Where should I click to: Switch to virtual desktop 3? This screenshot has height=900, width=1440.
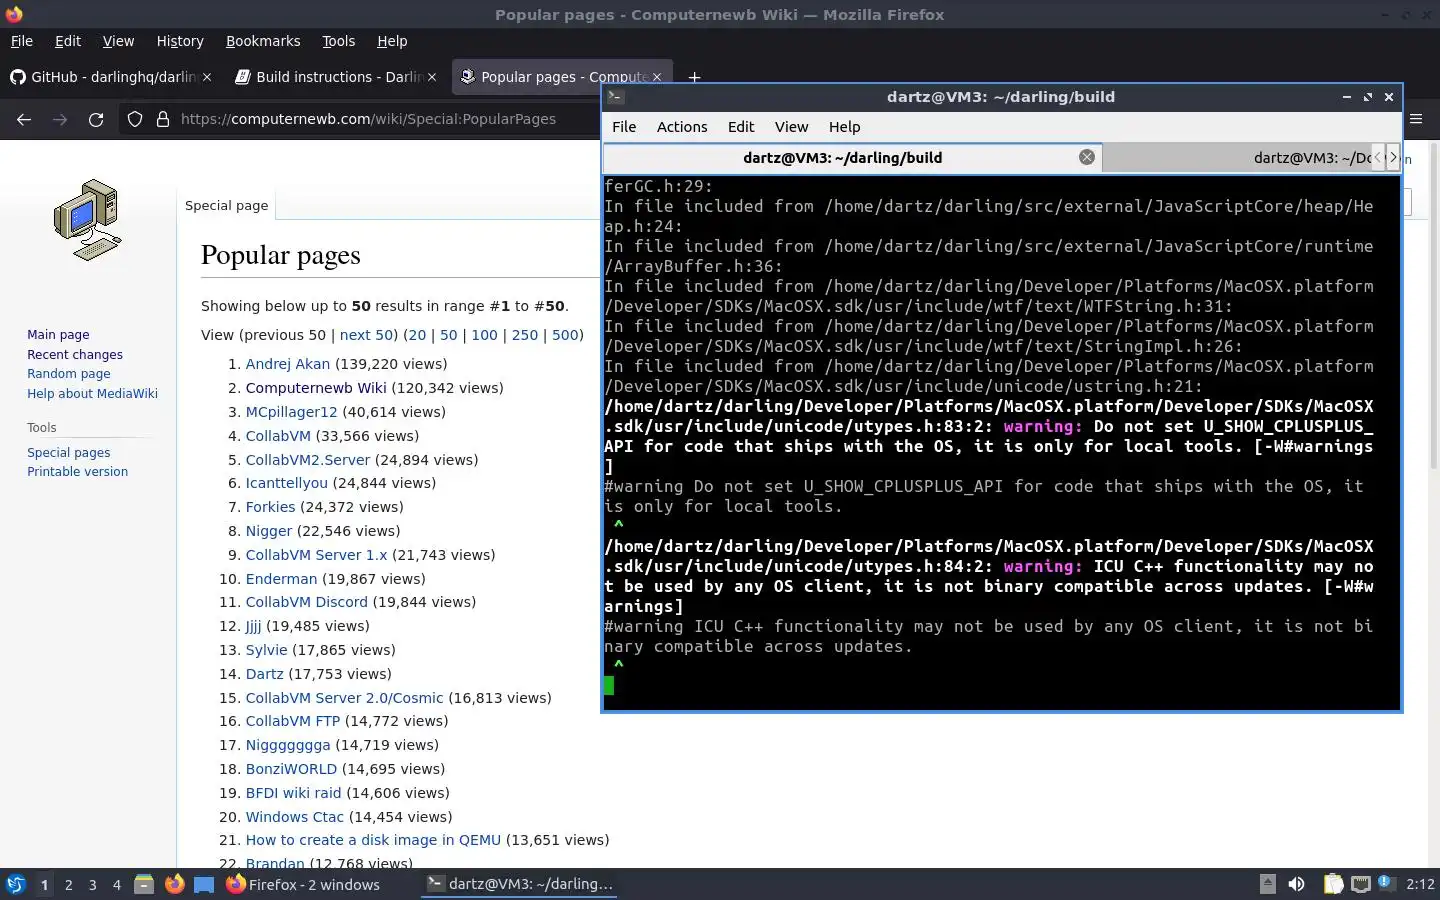tap(93, 884)
